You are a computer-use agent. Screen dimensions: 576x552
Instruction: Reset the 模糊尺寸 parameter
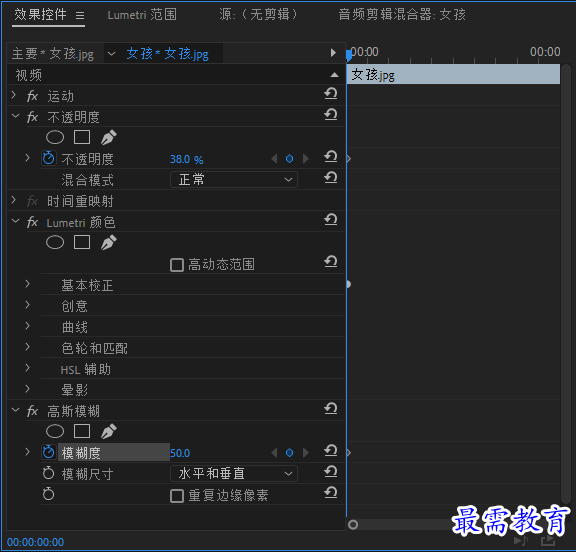[x=331, y=471]
